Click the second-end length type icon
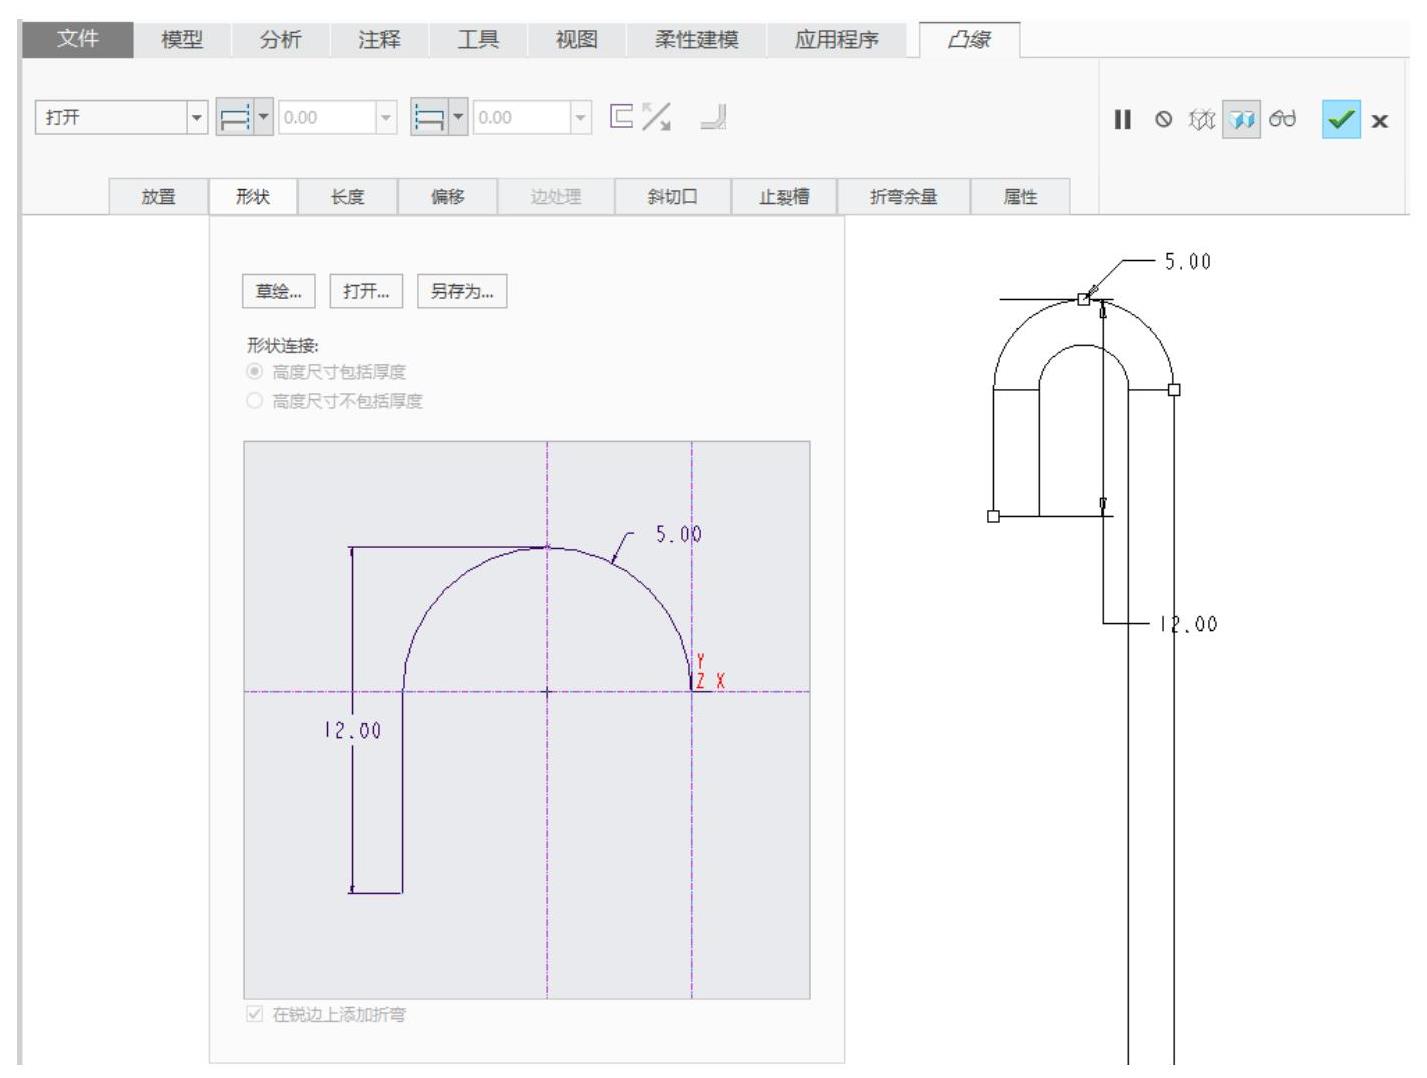Screen dimensions: 1427x1078 coord(428,118)
